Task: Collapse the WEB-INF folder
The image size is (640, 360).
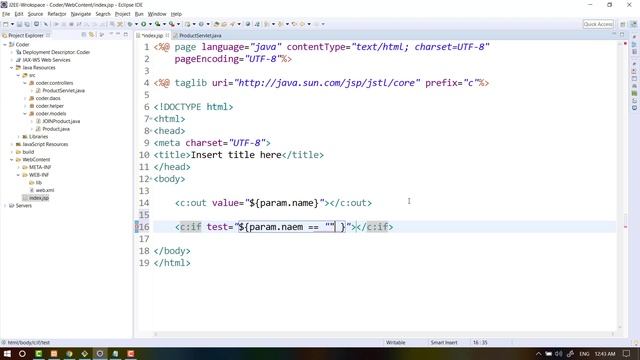Action: click(x=18, y=175)
